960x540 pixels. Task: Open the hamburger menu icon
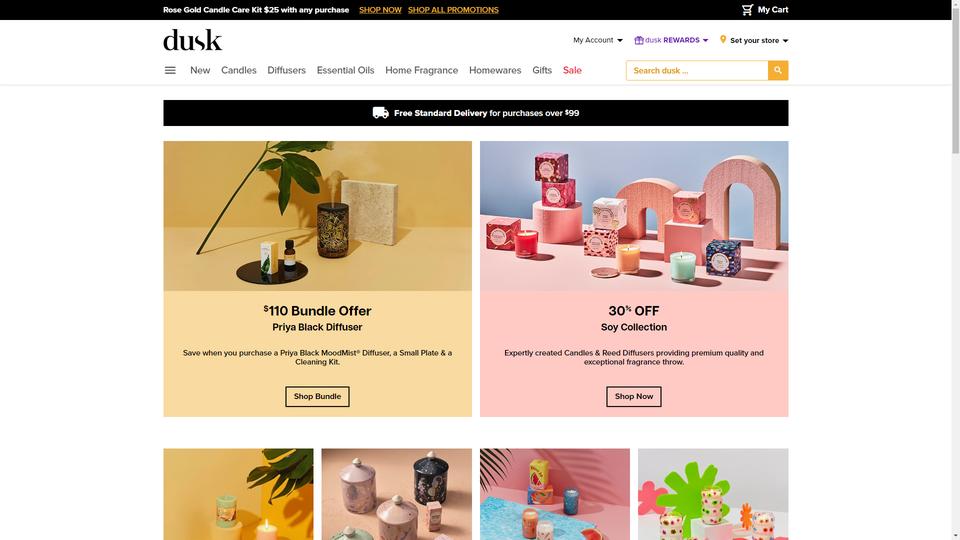(x=170, y=70)
